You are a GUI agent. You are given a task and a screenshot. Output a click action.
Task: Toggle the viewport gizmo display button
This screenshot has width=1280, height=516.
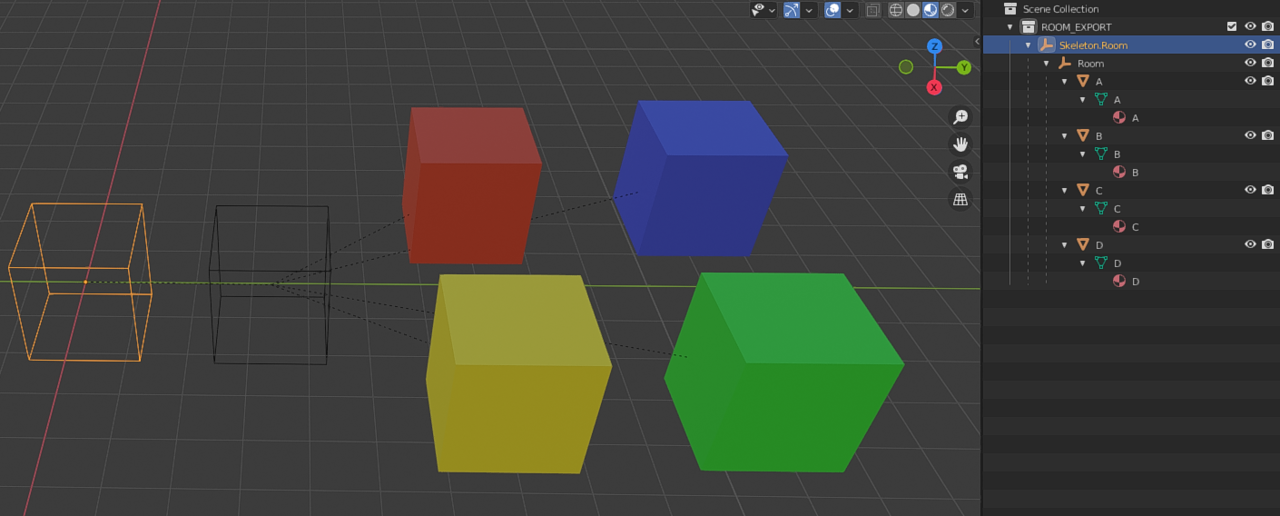pyautogui.click(x=791, y=10)
